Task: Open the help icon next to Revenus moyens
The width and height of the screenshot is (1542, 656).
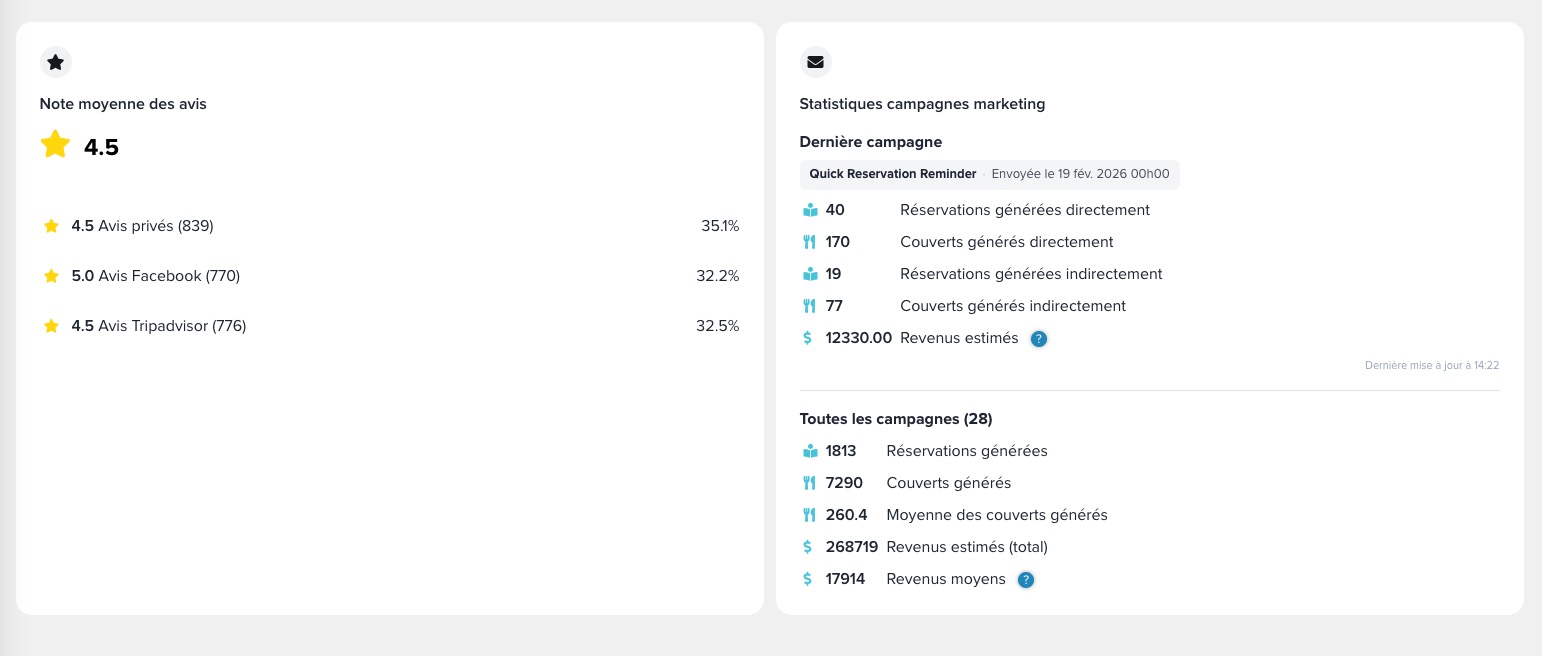Action: coord(1025,580)
